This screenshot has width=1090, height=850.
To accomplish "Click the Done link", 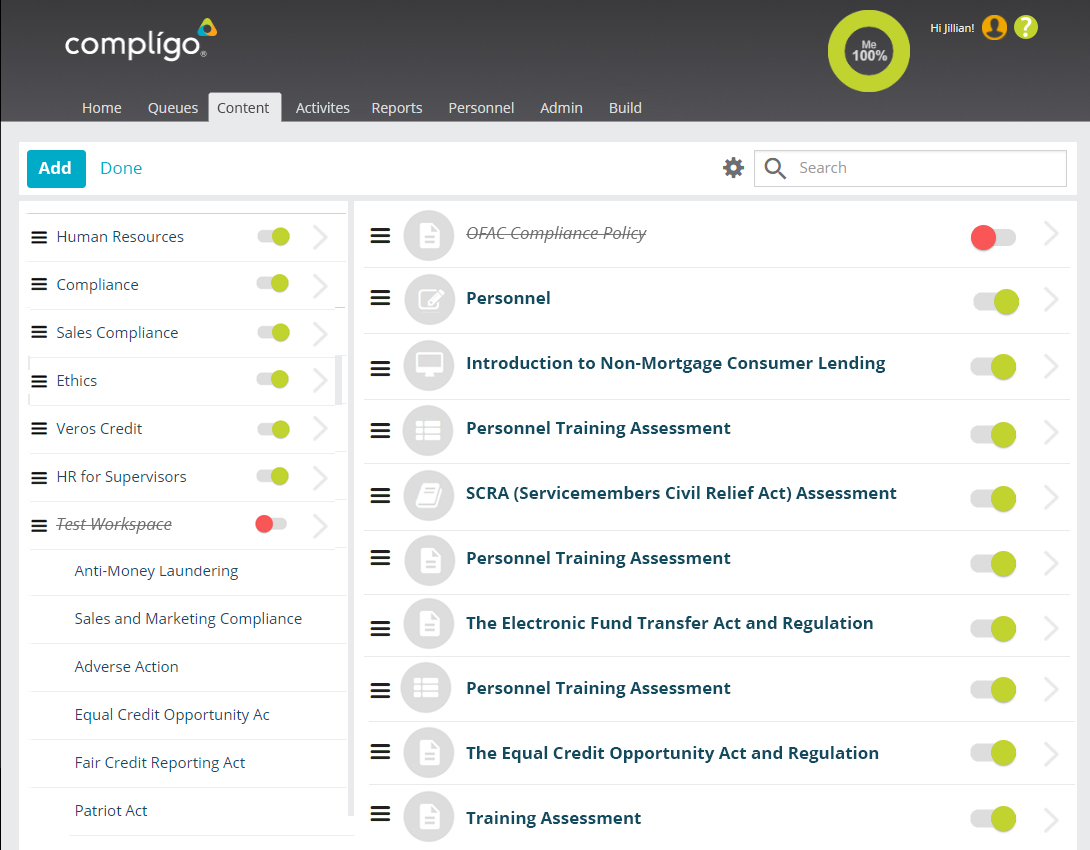I will click(121, 168).
